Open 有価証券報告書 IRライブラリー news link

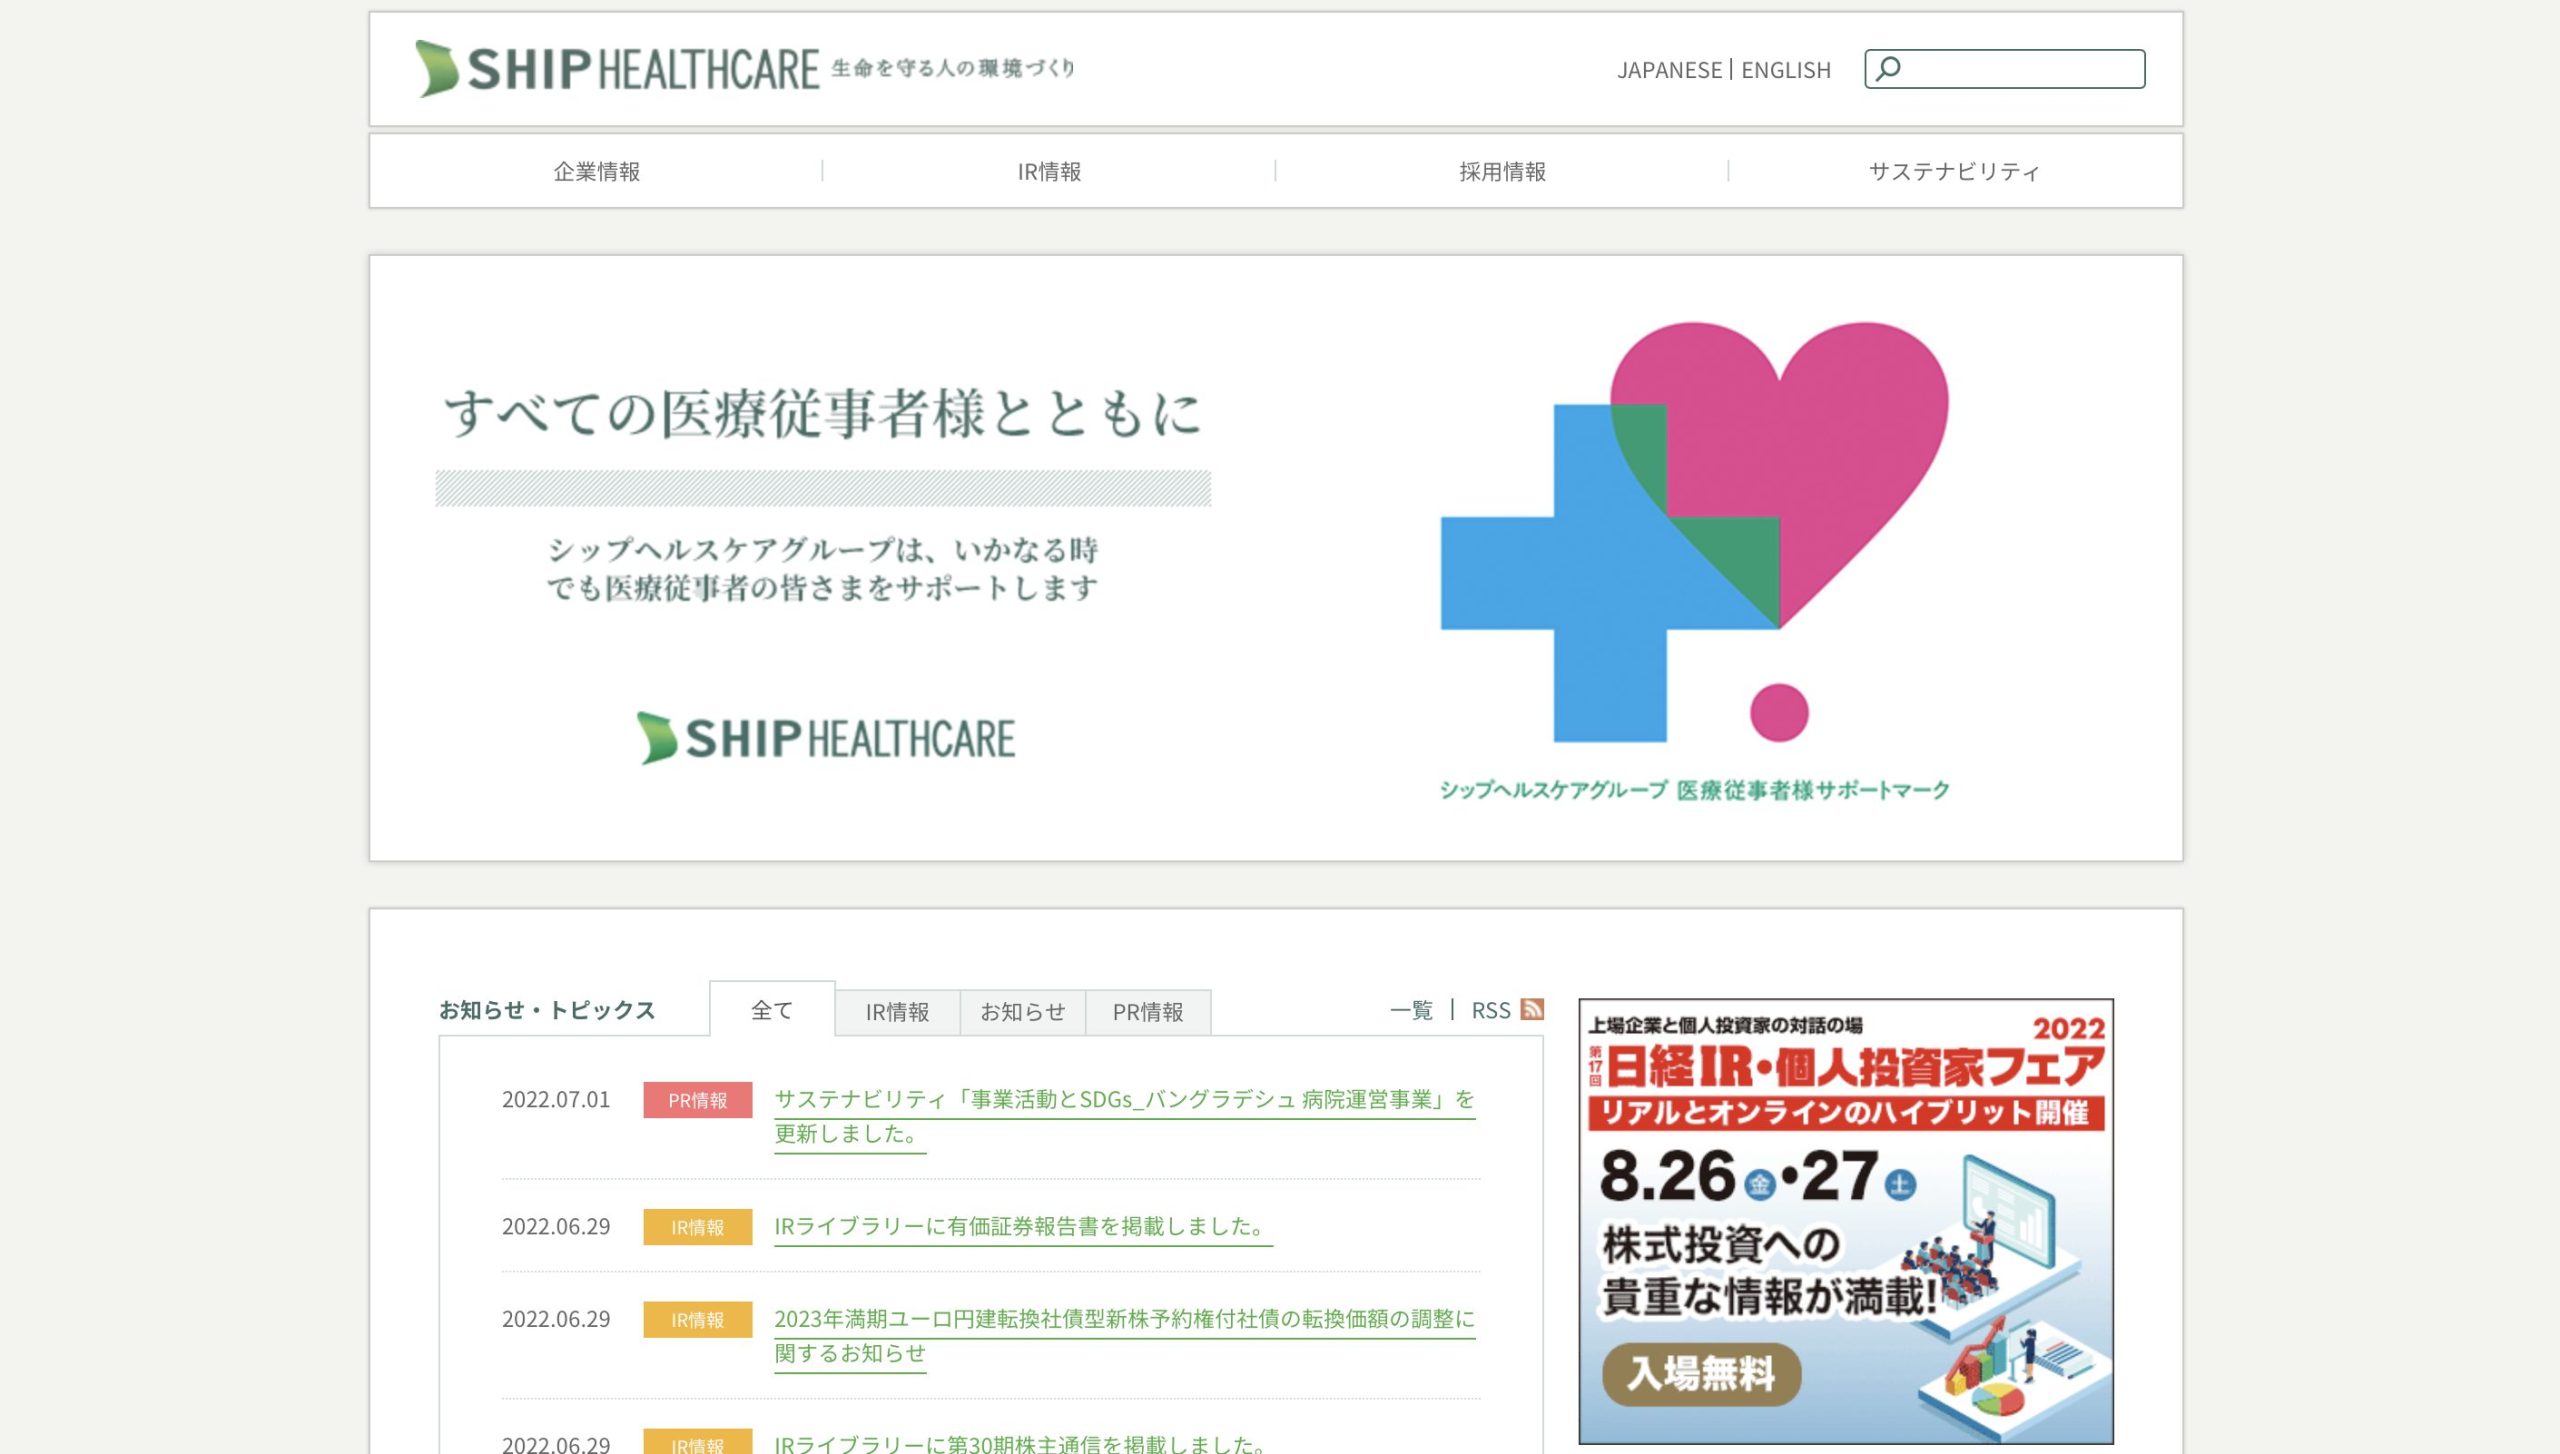[1023, 1226]
